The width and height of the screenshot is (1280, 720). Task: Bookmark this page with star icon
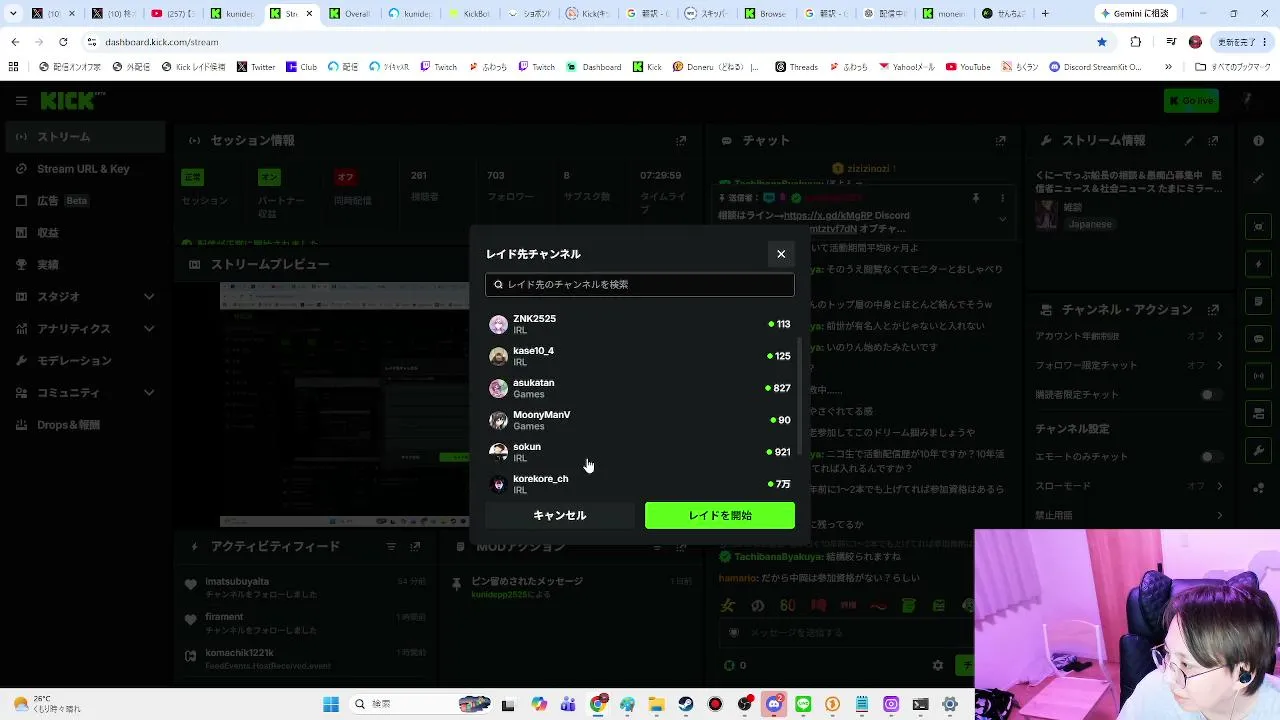tap(1102, 42)
